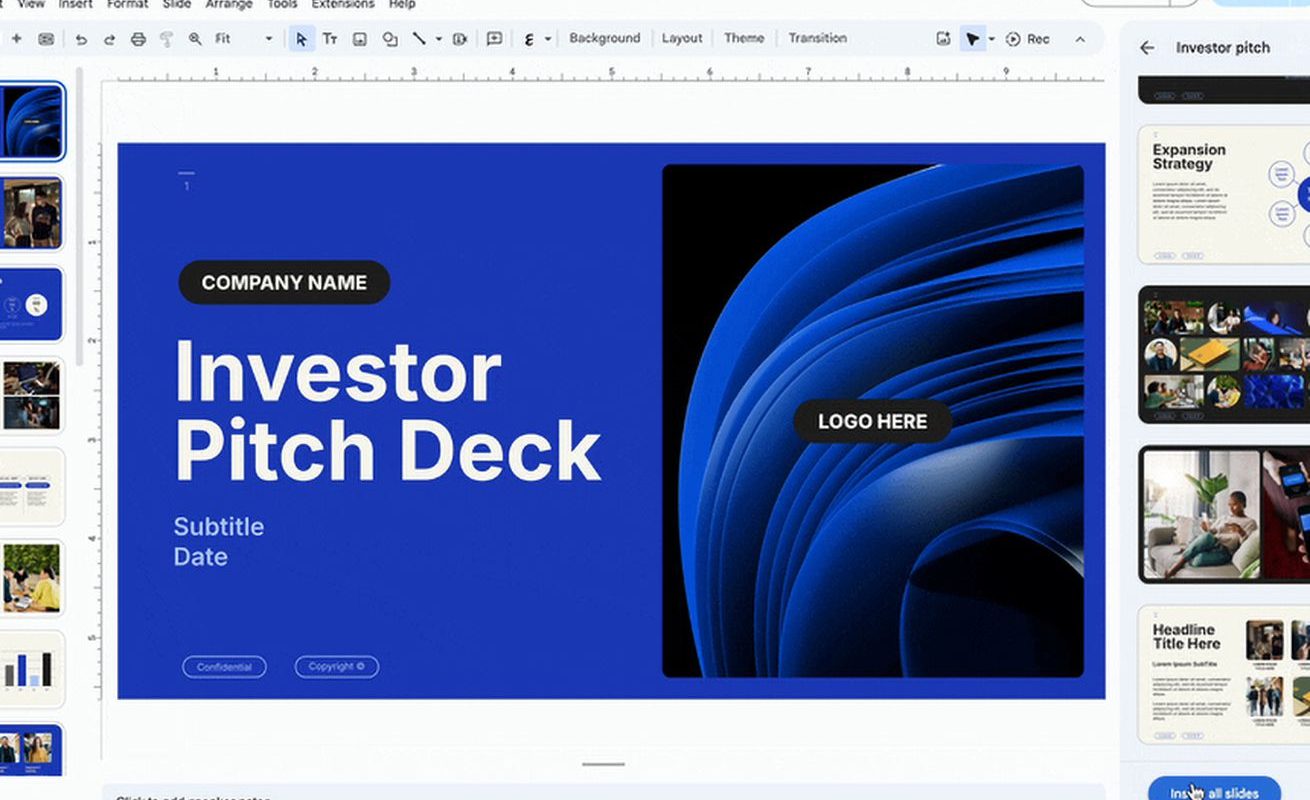This screenshot has width=1310, height=800.
Task: Click the Insert all slides button
Action: click(1214, 788)
